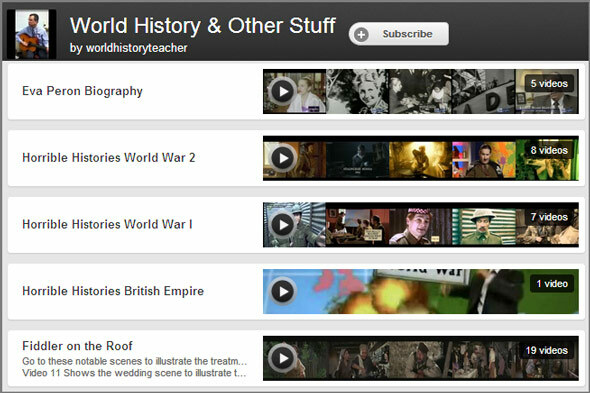Viewport: 590px width, 393px height.
Task: Play the Eva Peron Biography playlist
Action: point(283,91)
